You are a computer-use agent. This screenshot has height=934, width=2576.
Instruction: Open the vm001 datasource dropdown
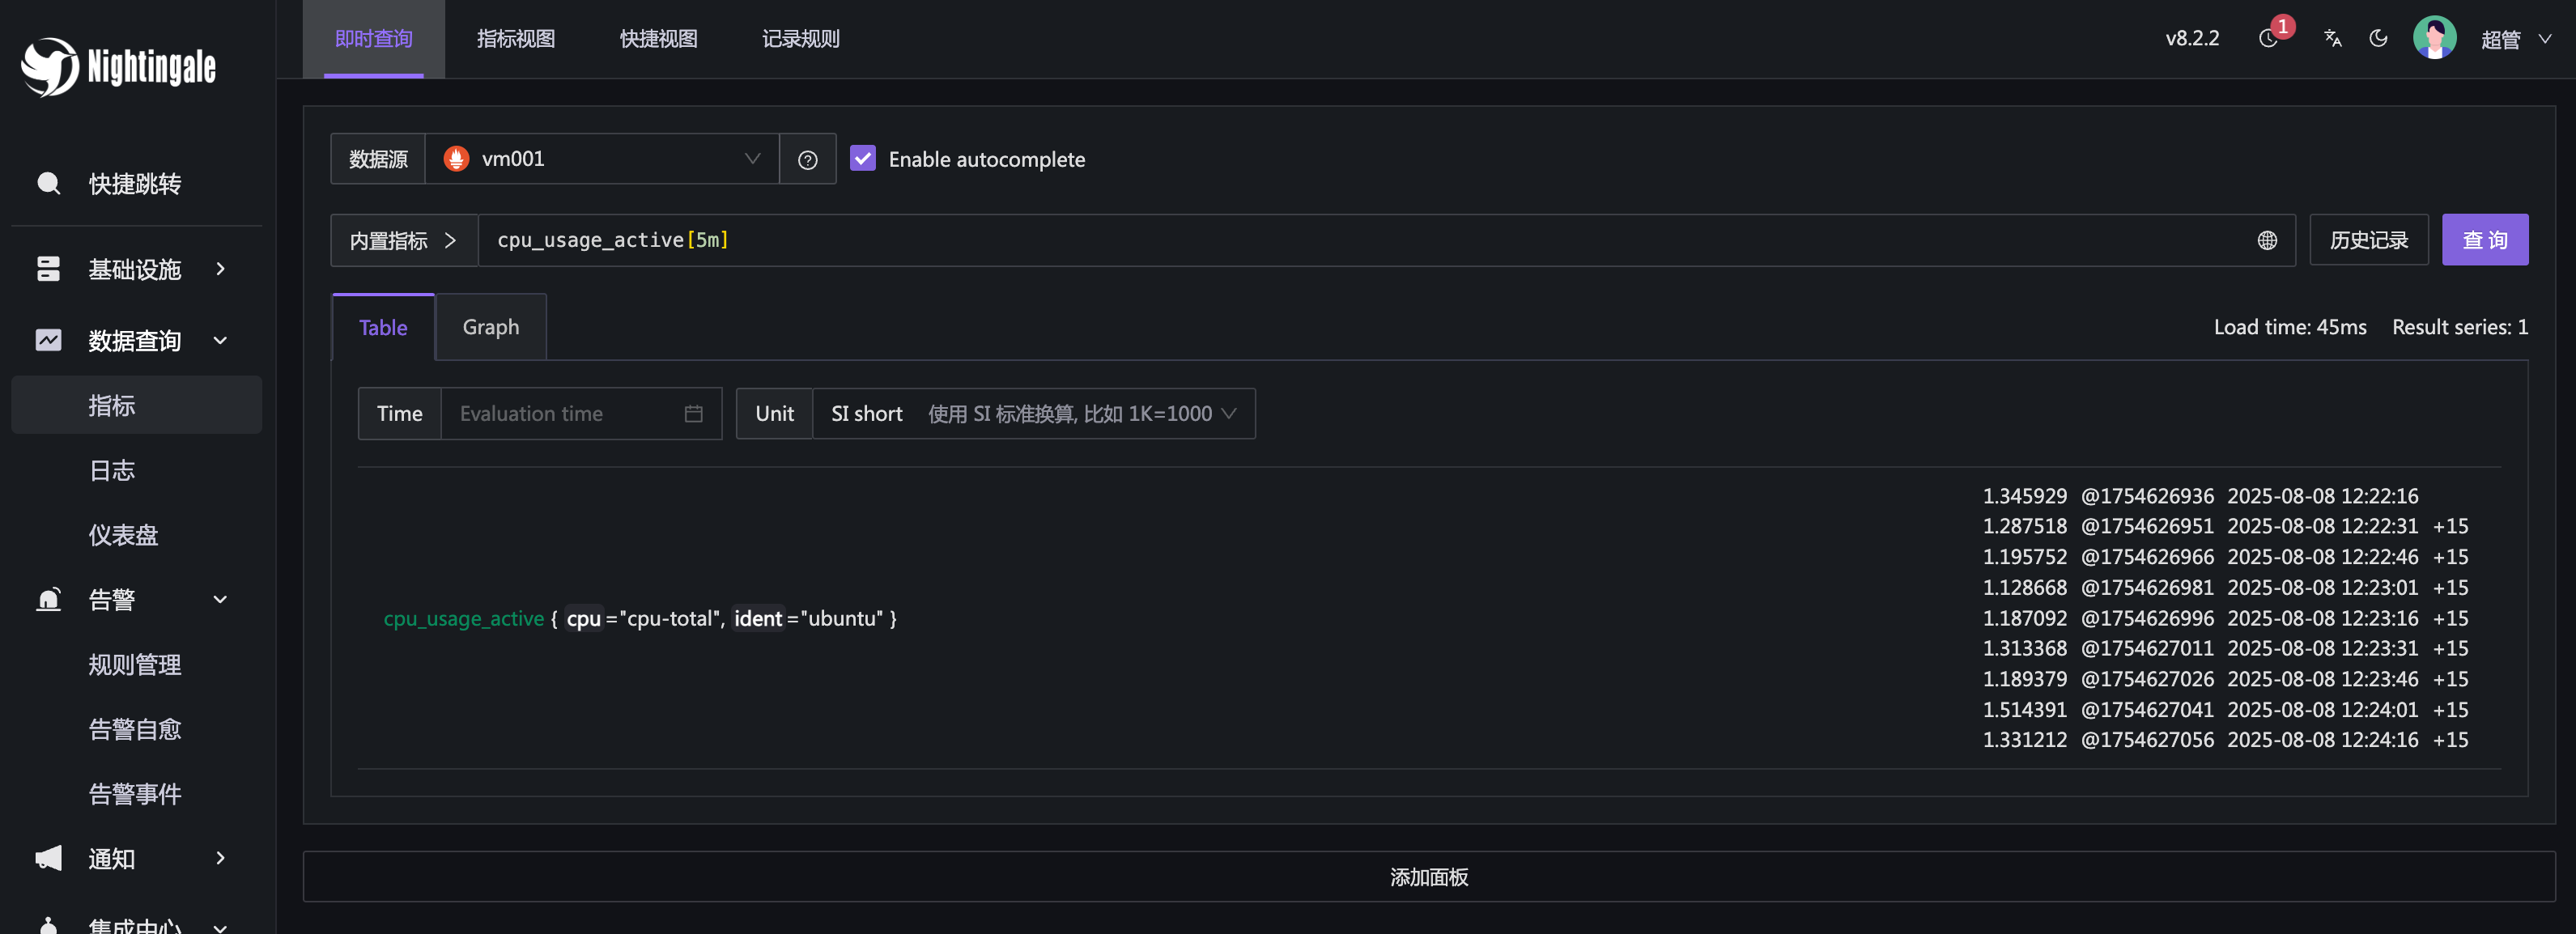coord(601,159)
